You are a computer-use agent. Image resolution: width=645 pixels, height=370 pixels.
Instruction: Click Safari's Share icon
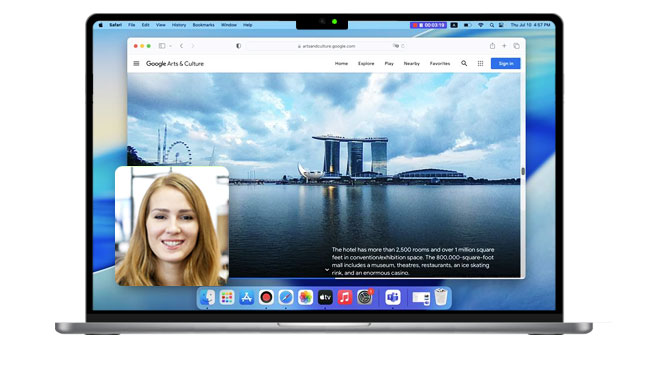(492, 46)
